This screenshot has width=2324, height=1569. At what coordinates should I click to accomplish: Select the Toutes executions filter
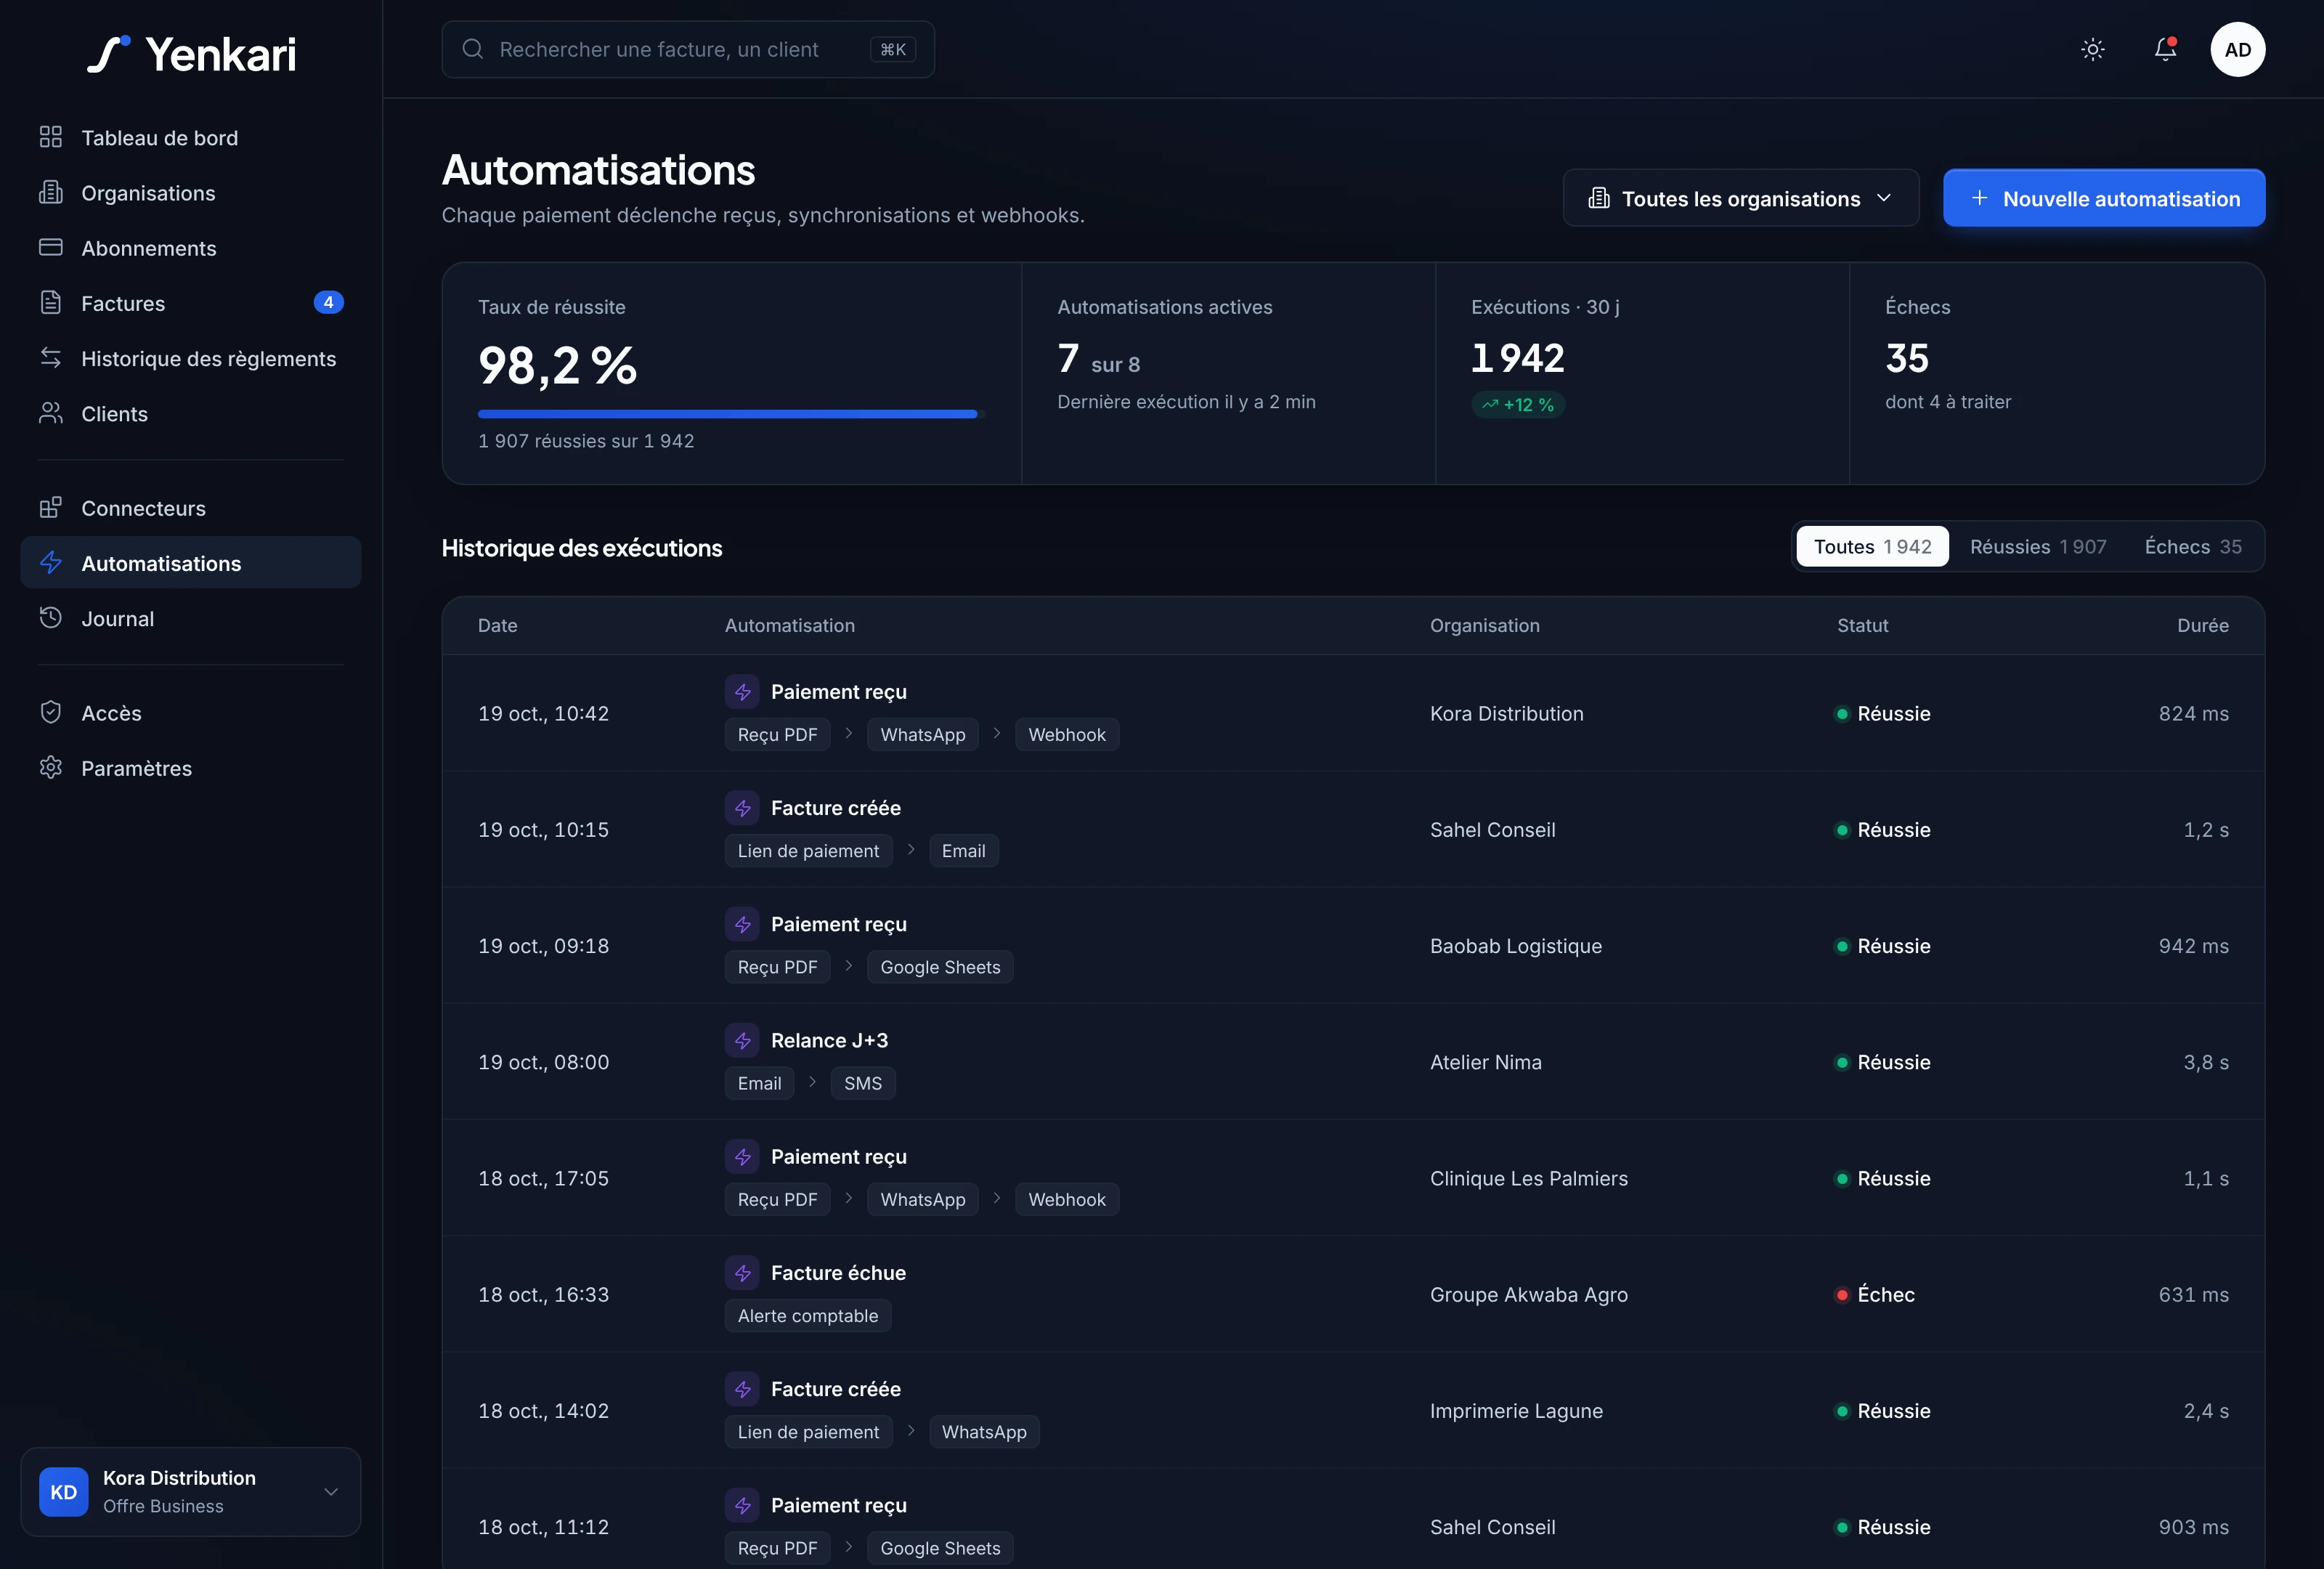click(1872, 547)
